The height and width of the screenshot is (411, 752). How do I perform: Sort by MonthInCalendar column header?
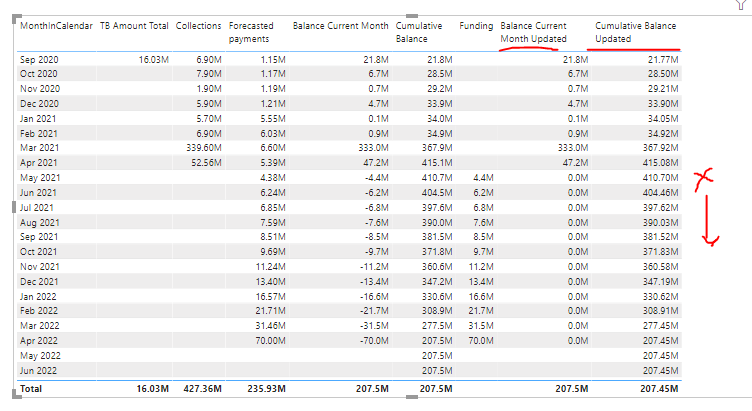coord(56,26)
